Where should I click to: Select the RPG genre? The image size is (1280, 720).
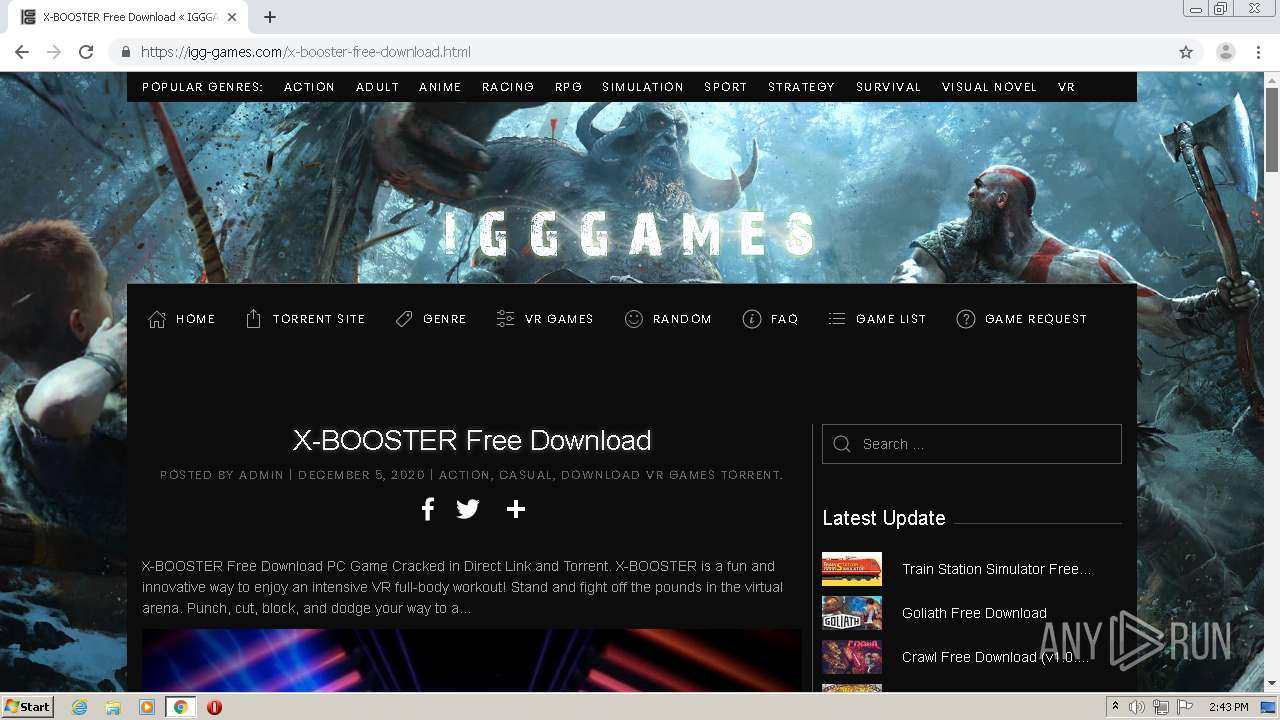point(568,87)
